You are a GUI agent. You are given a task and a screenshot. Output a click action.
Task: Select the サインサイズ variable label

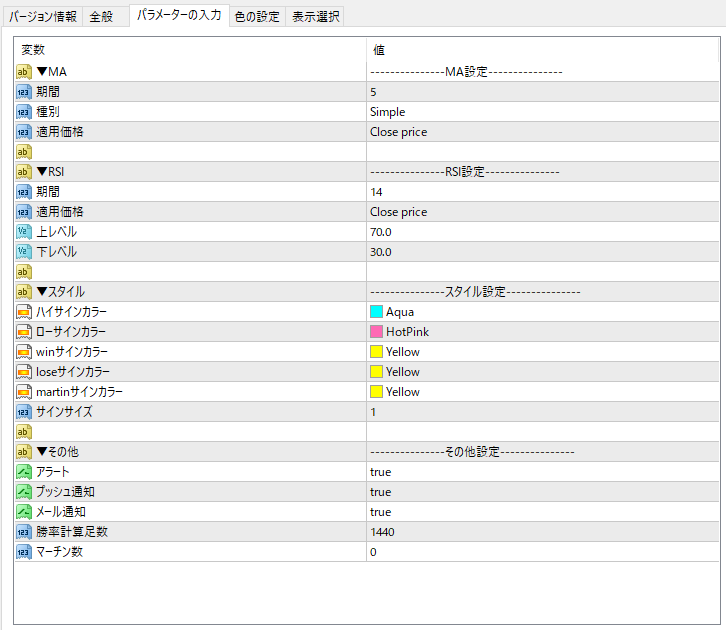(x=64, y=412)
